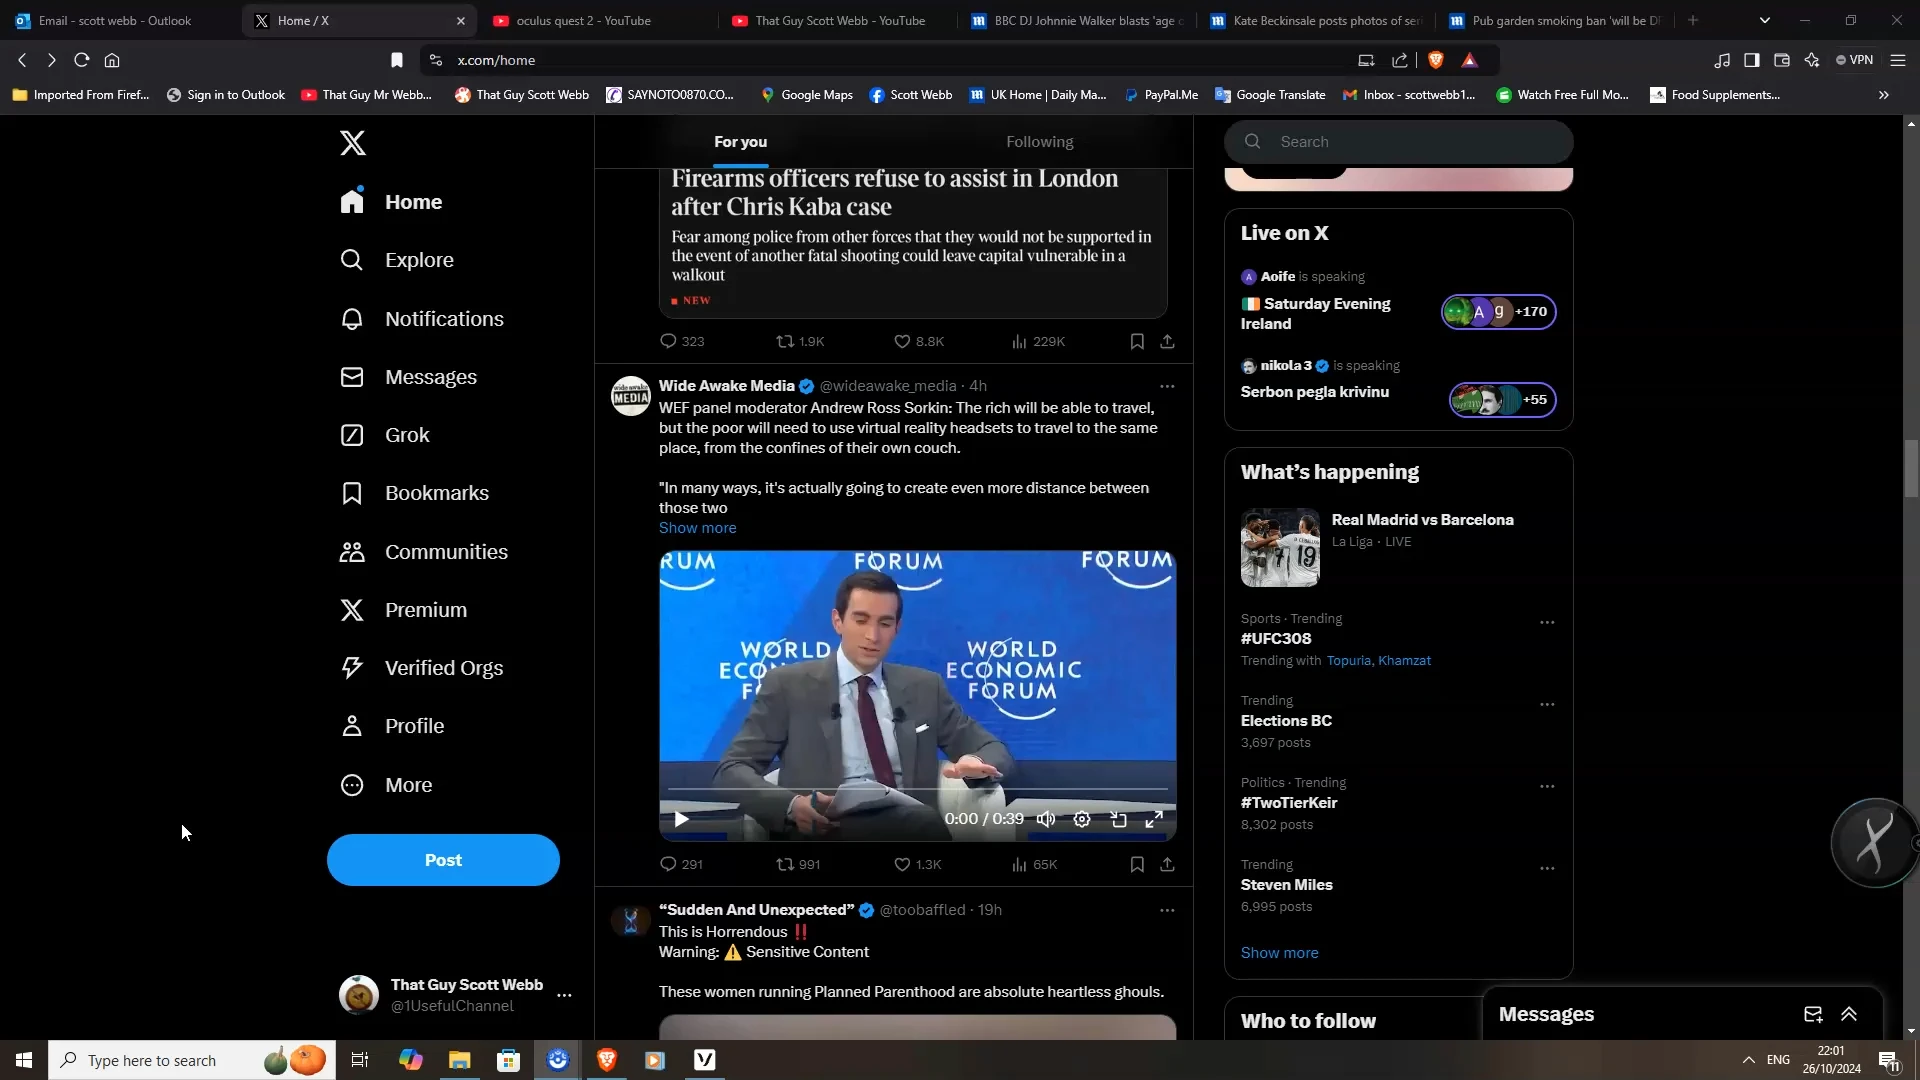Switch to oculus quest 2 YouTube tab
Screen dimensions: 1920x1080
click(x=596, y=20)
